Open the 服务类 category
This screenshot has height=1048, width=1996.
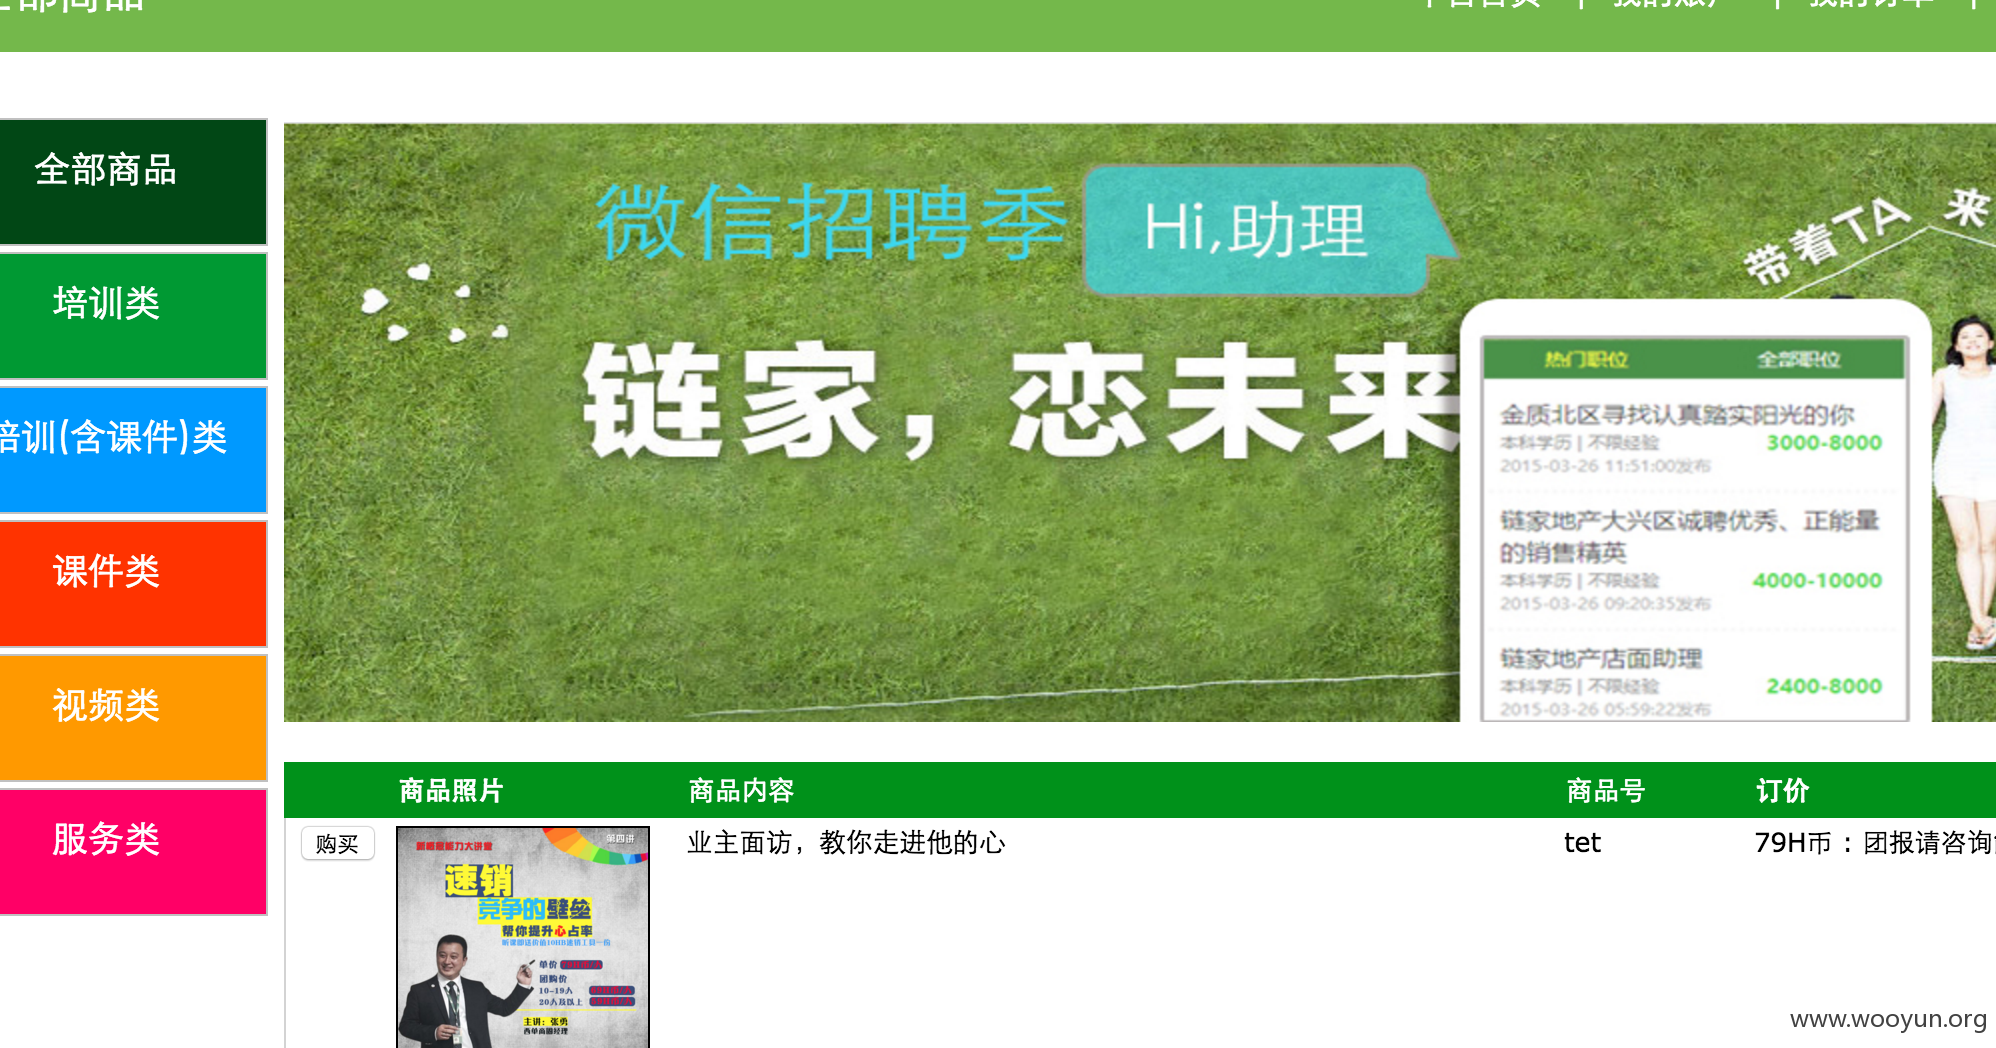pos(133,852)
